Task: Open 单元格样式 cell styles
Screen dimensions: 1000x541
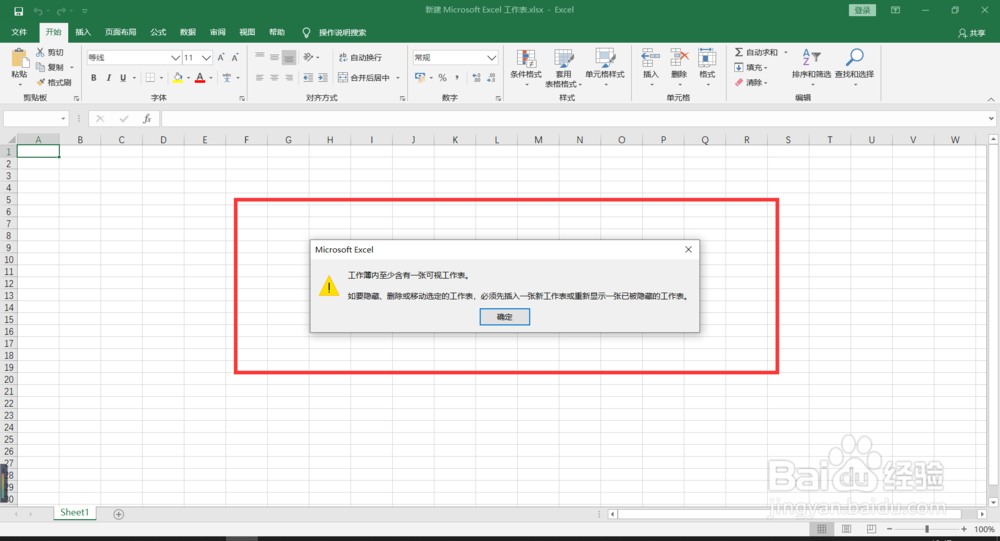Action: (605, 66)
